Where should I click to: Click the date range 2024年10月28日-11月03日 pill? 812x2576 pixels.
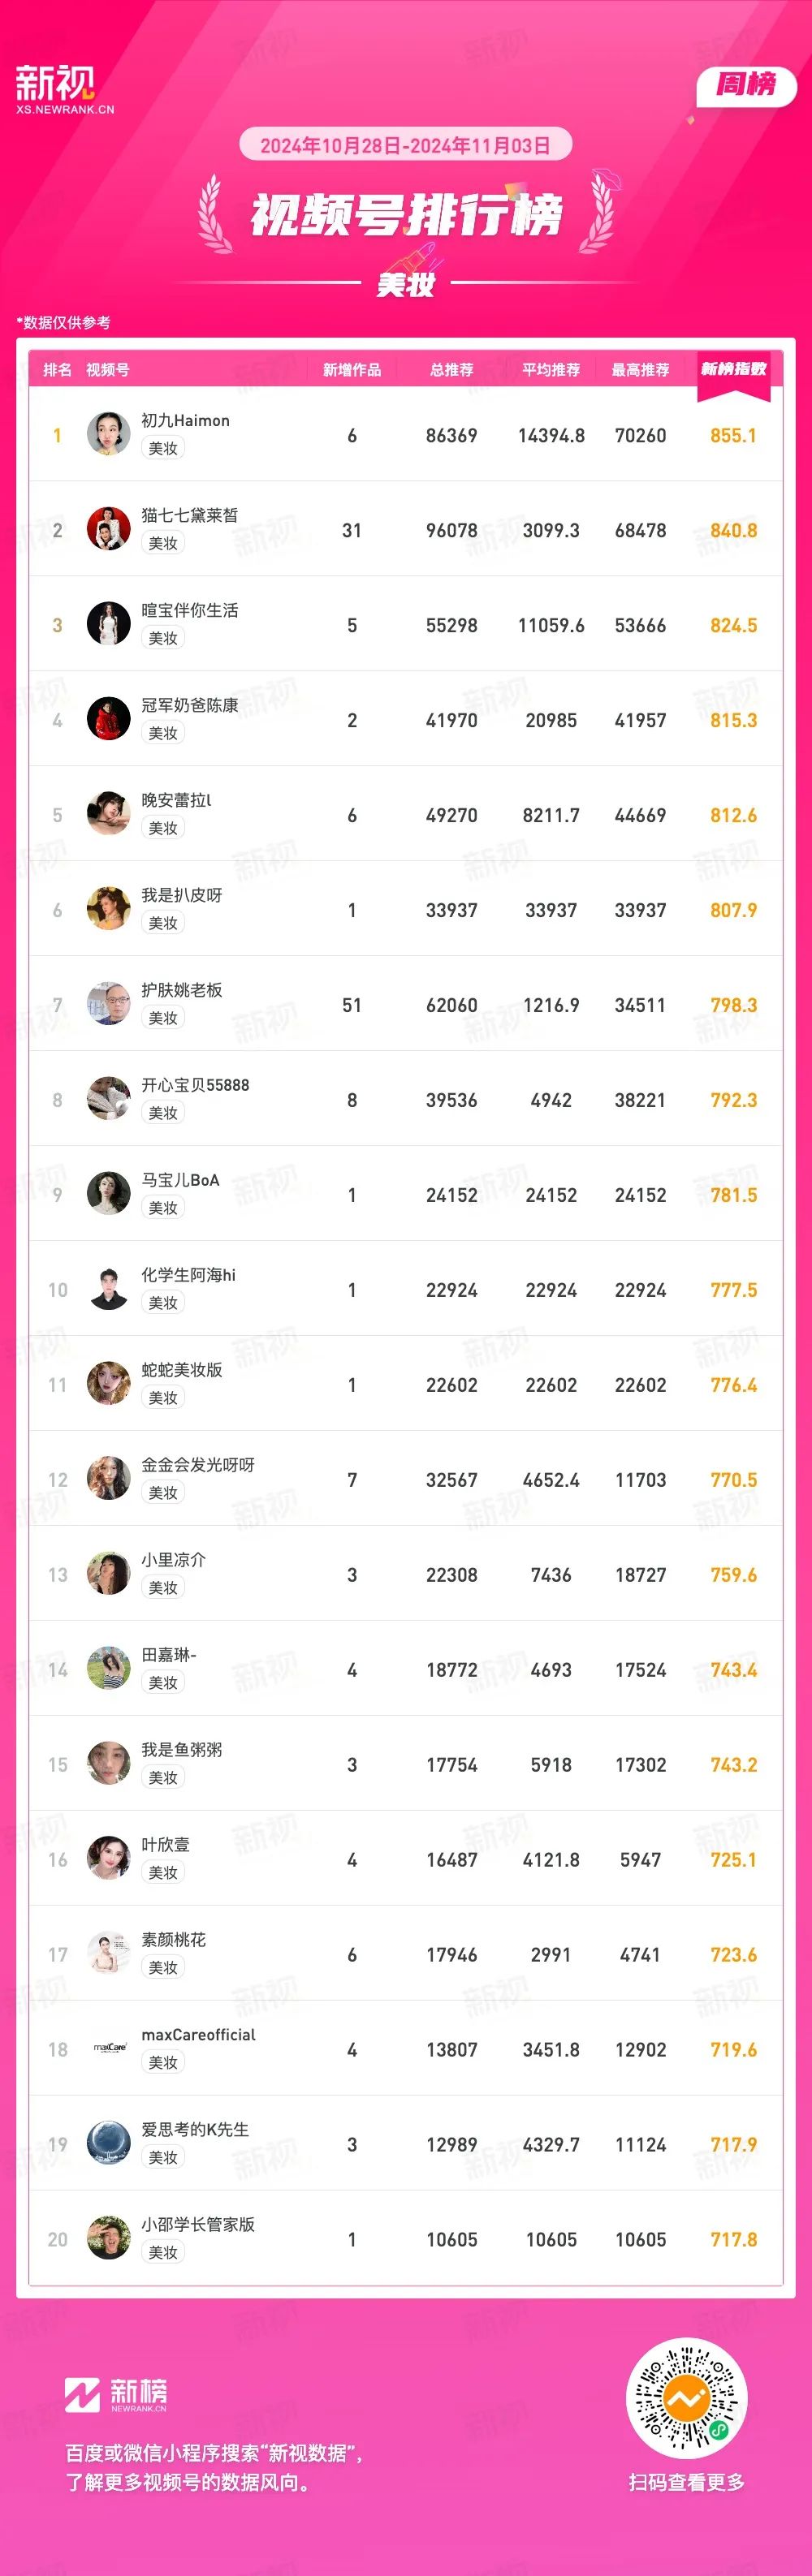point(405,145)
